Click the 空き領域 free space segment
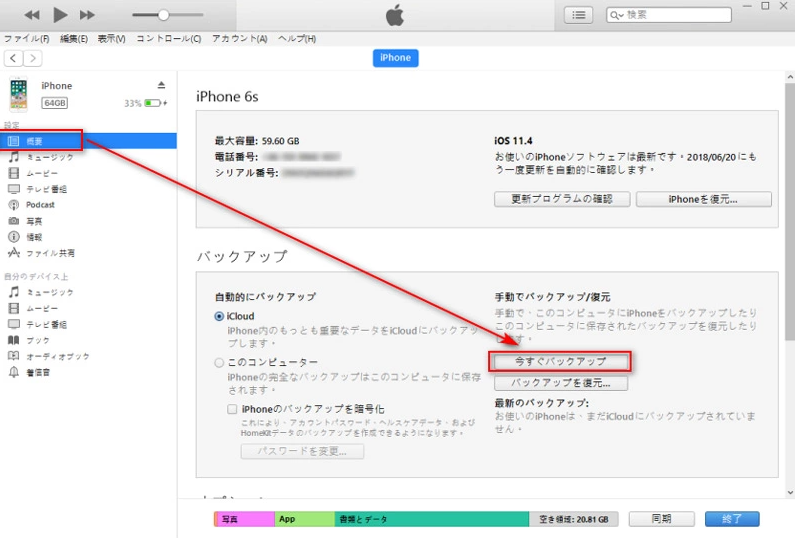This screenshot has height=538, width=797. (x=573, y=519)
